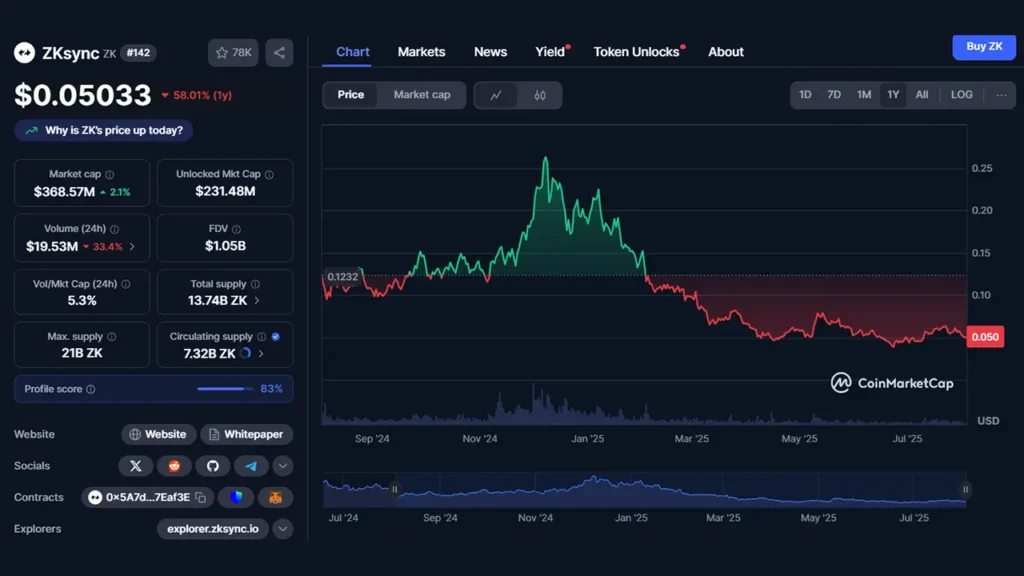Viewport: 1024px width, 576px height.
Task: Select the 1D time range
Action: coord(805,95)
